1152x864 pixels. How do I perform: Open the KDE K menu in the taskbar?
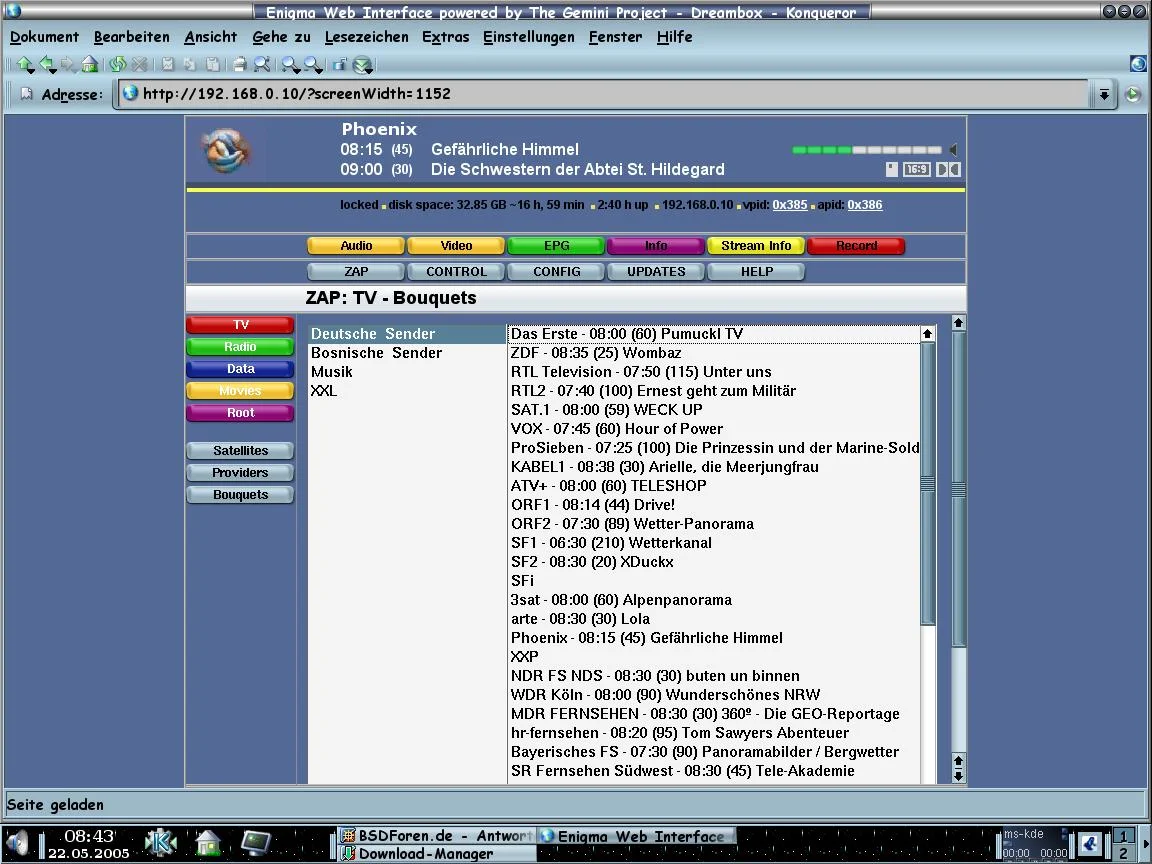click(161, 842)
